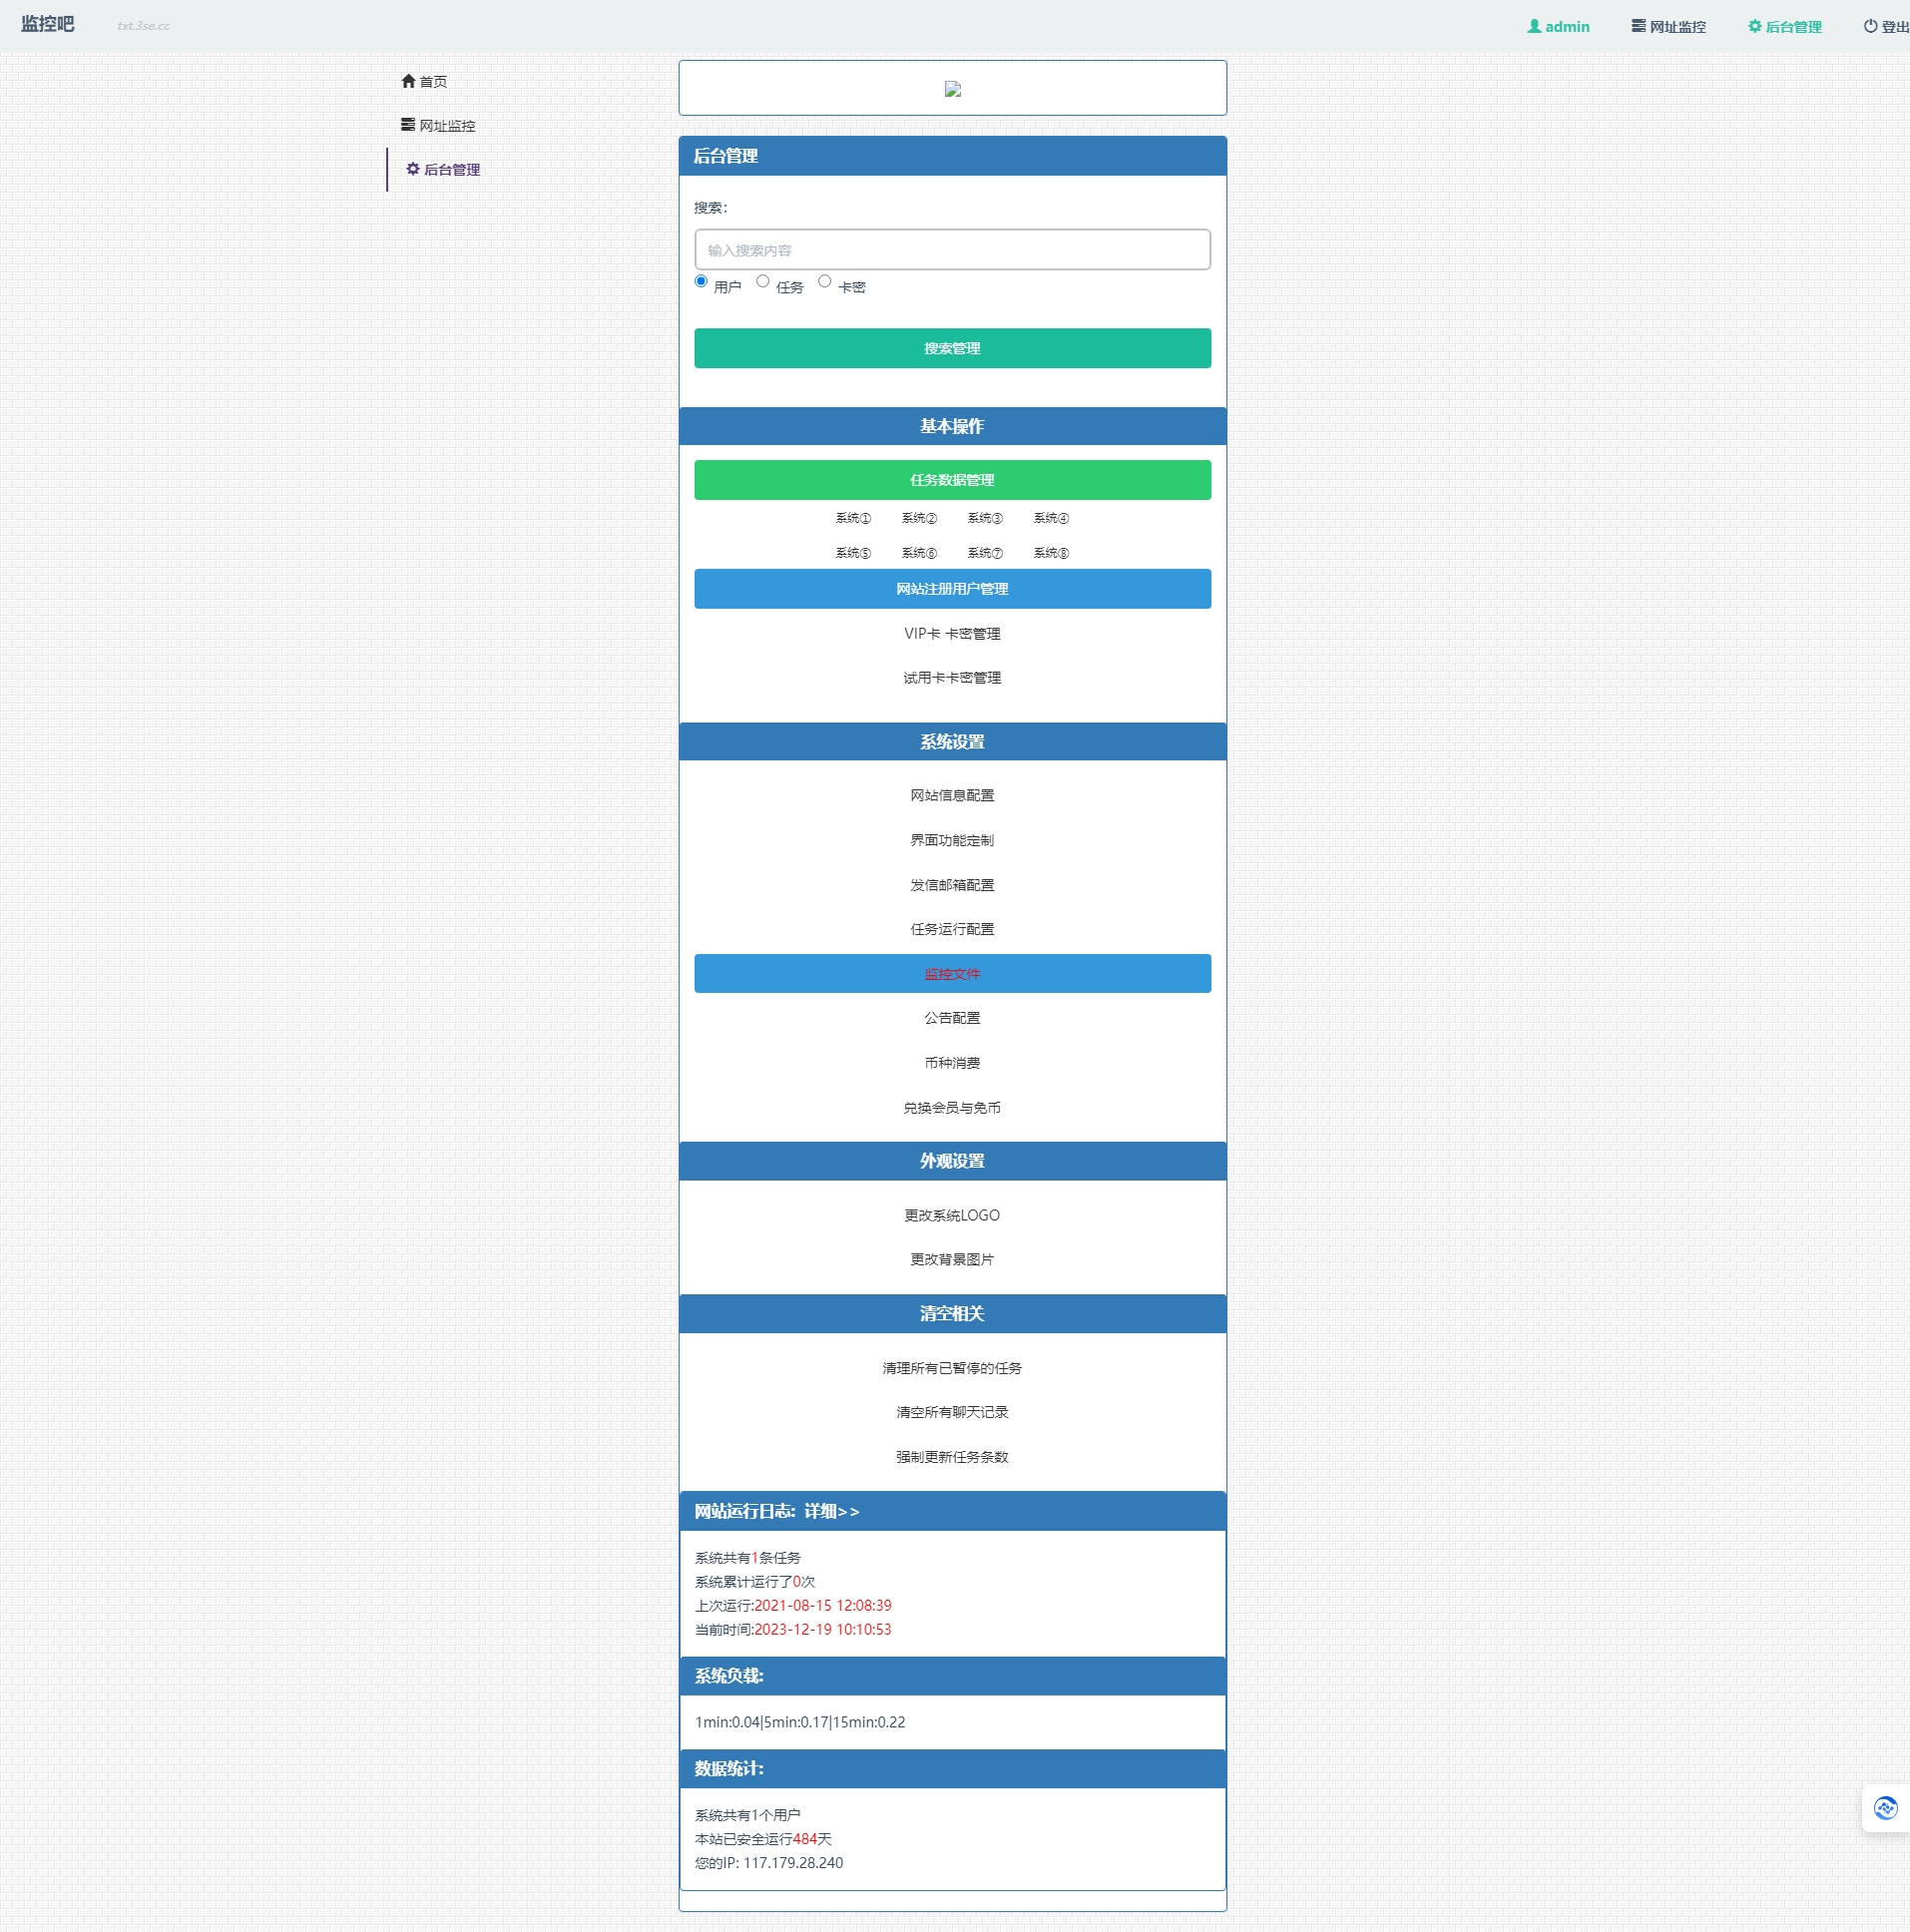The width and height of the screenshot is (1910, 1932).
Task: Open VIP卡 卡密管理 link
Action: [952, 634]
